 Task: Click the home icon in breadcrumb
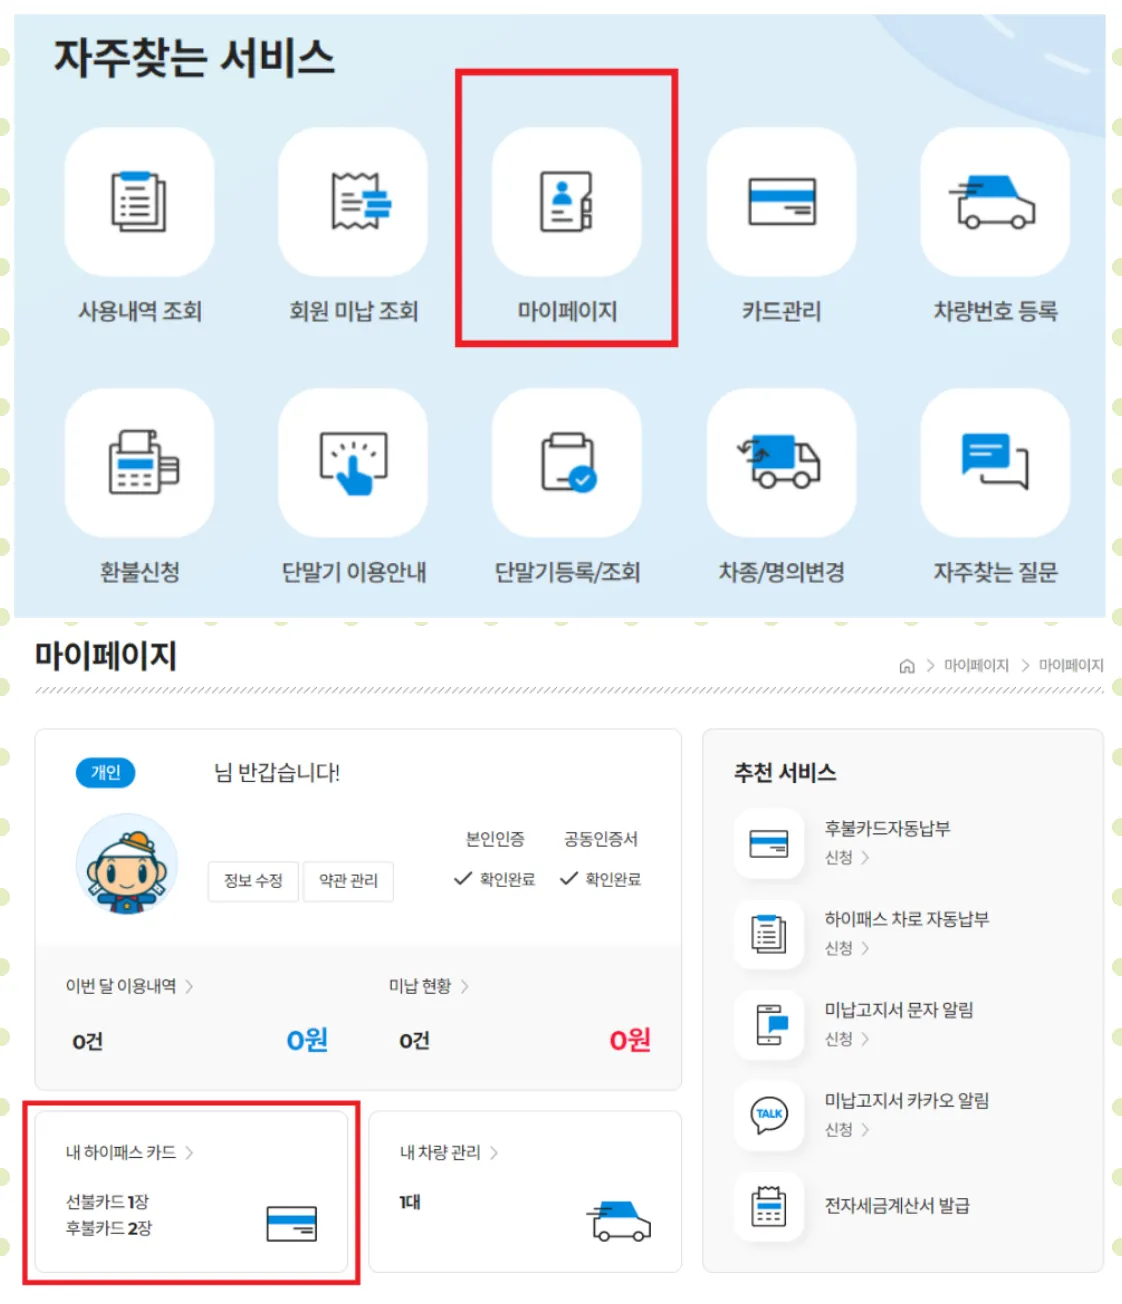[907, 664]
